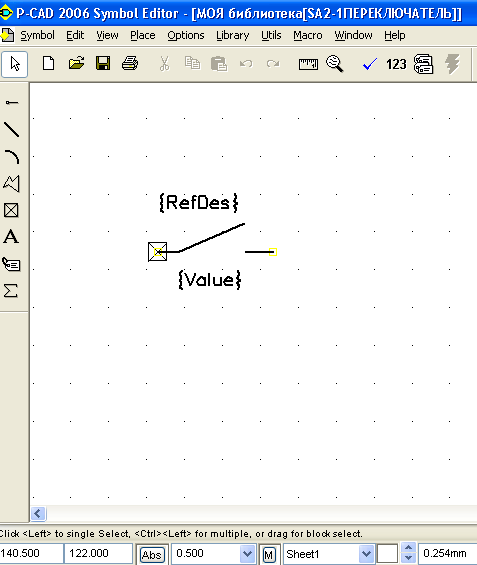
Task: Select the Place IEEE Symbol sigma tool
Action: click(x=11, y=291)
